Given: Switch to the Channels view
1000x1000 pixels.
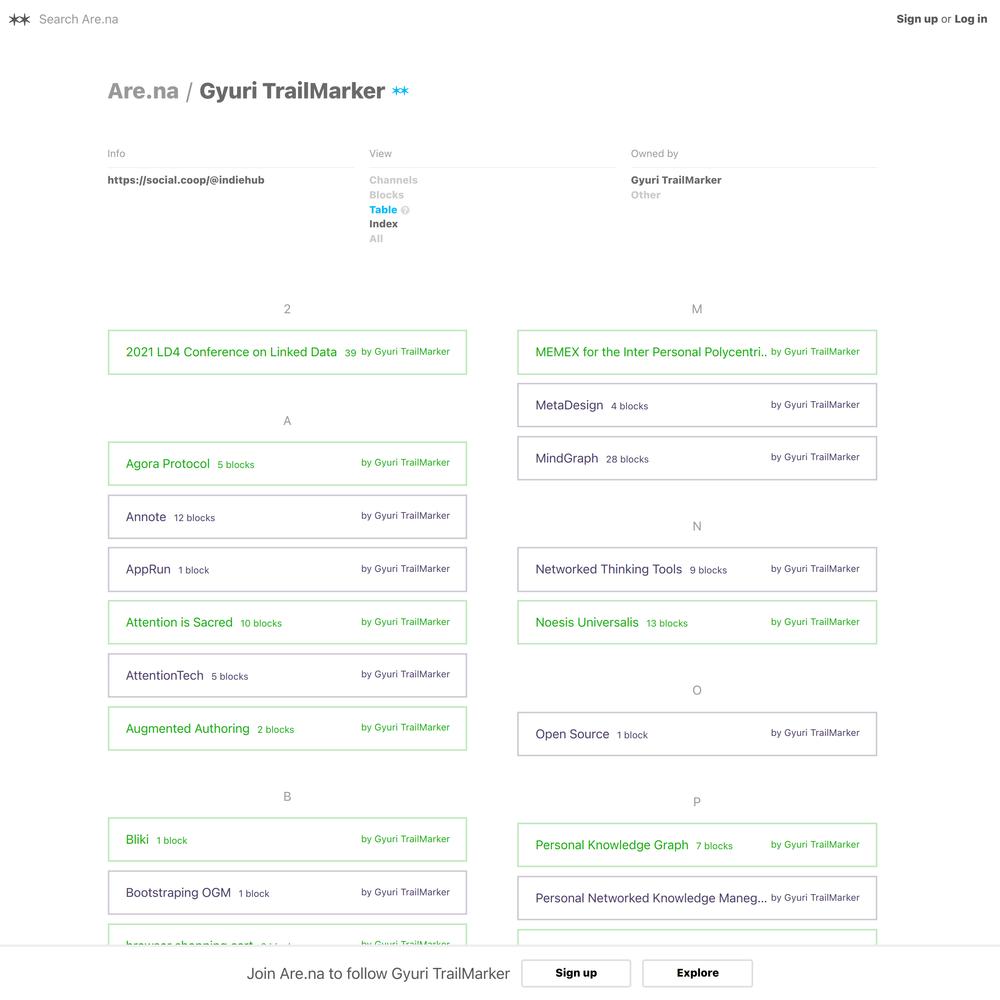Looking at the screenshot, I should tap(393, 180).
